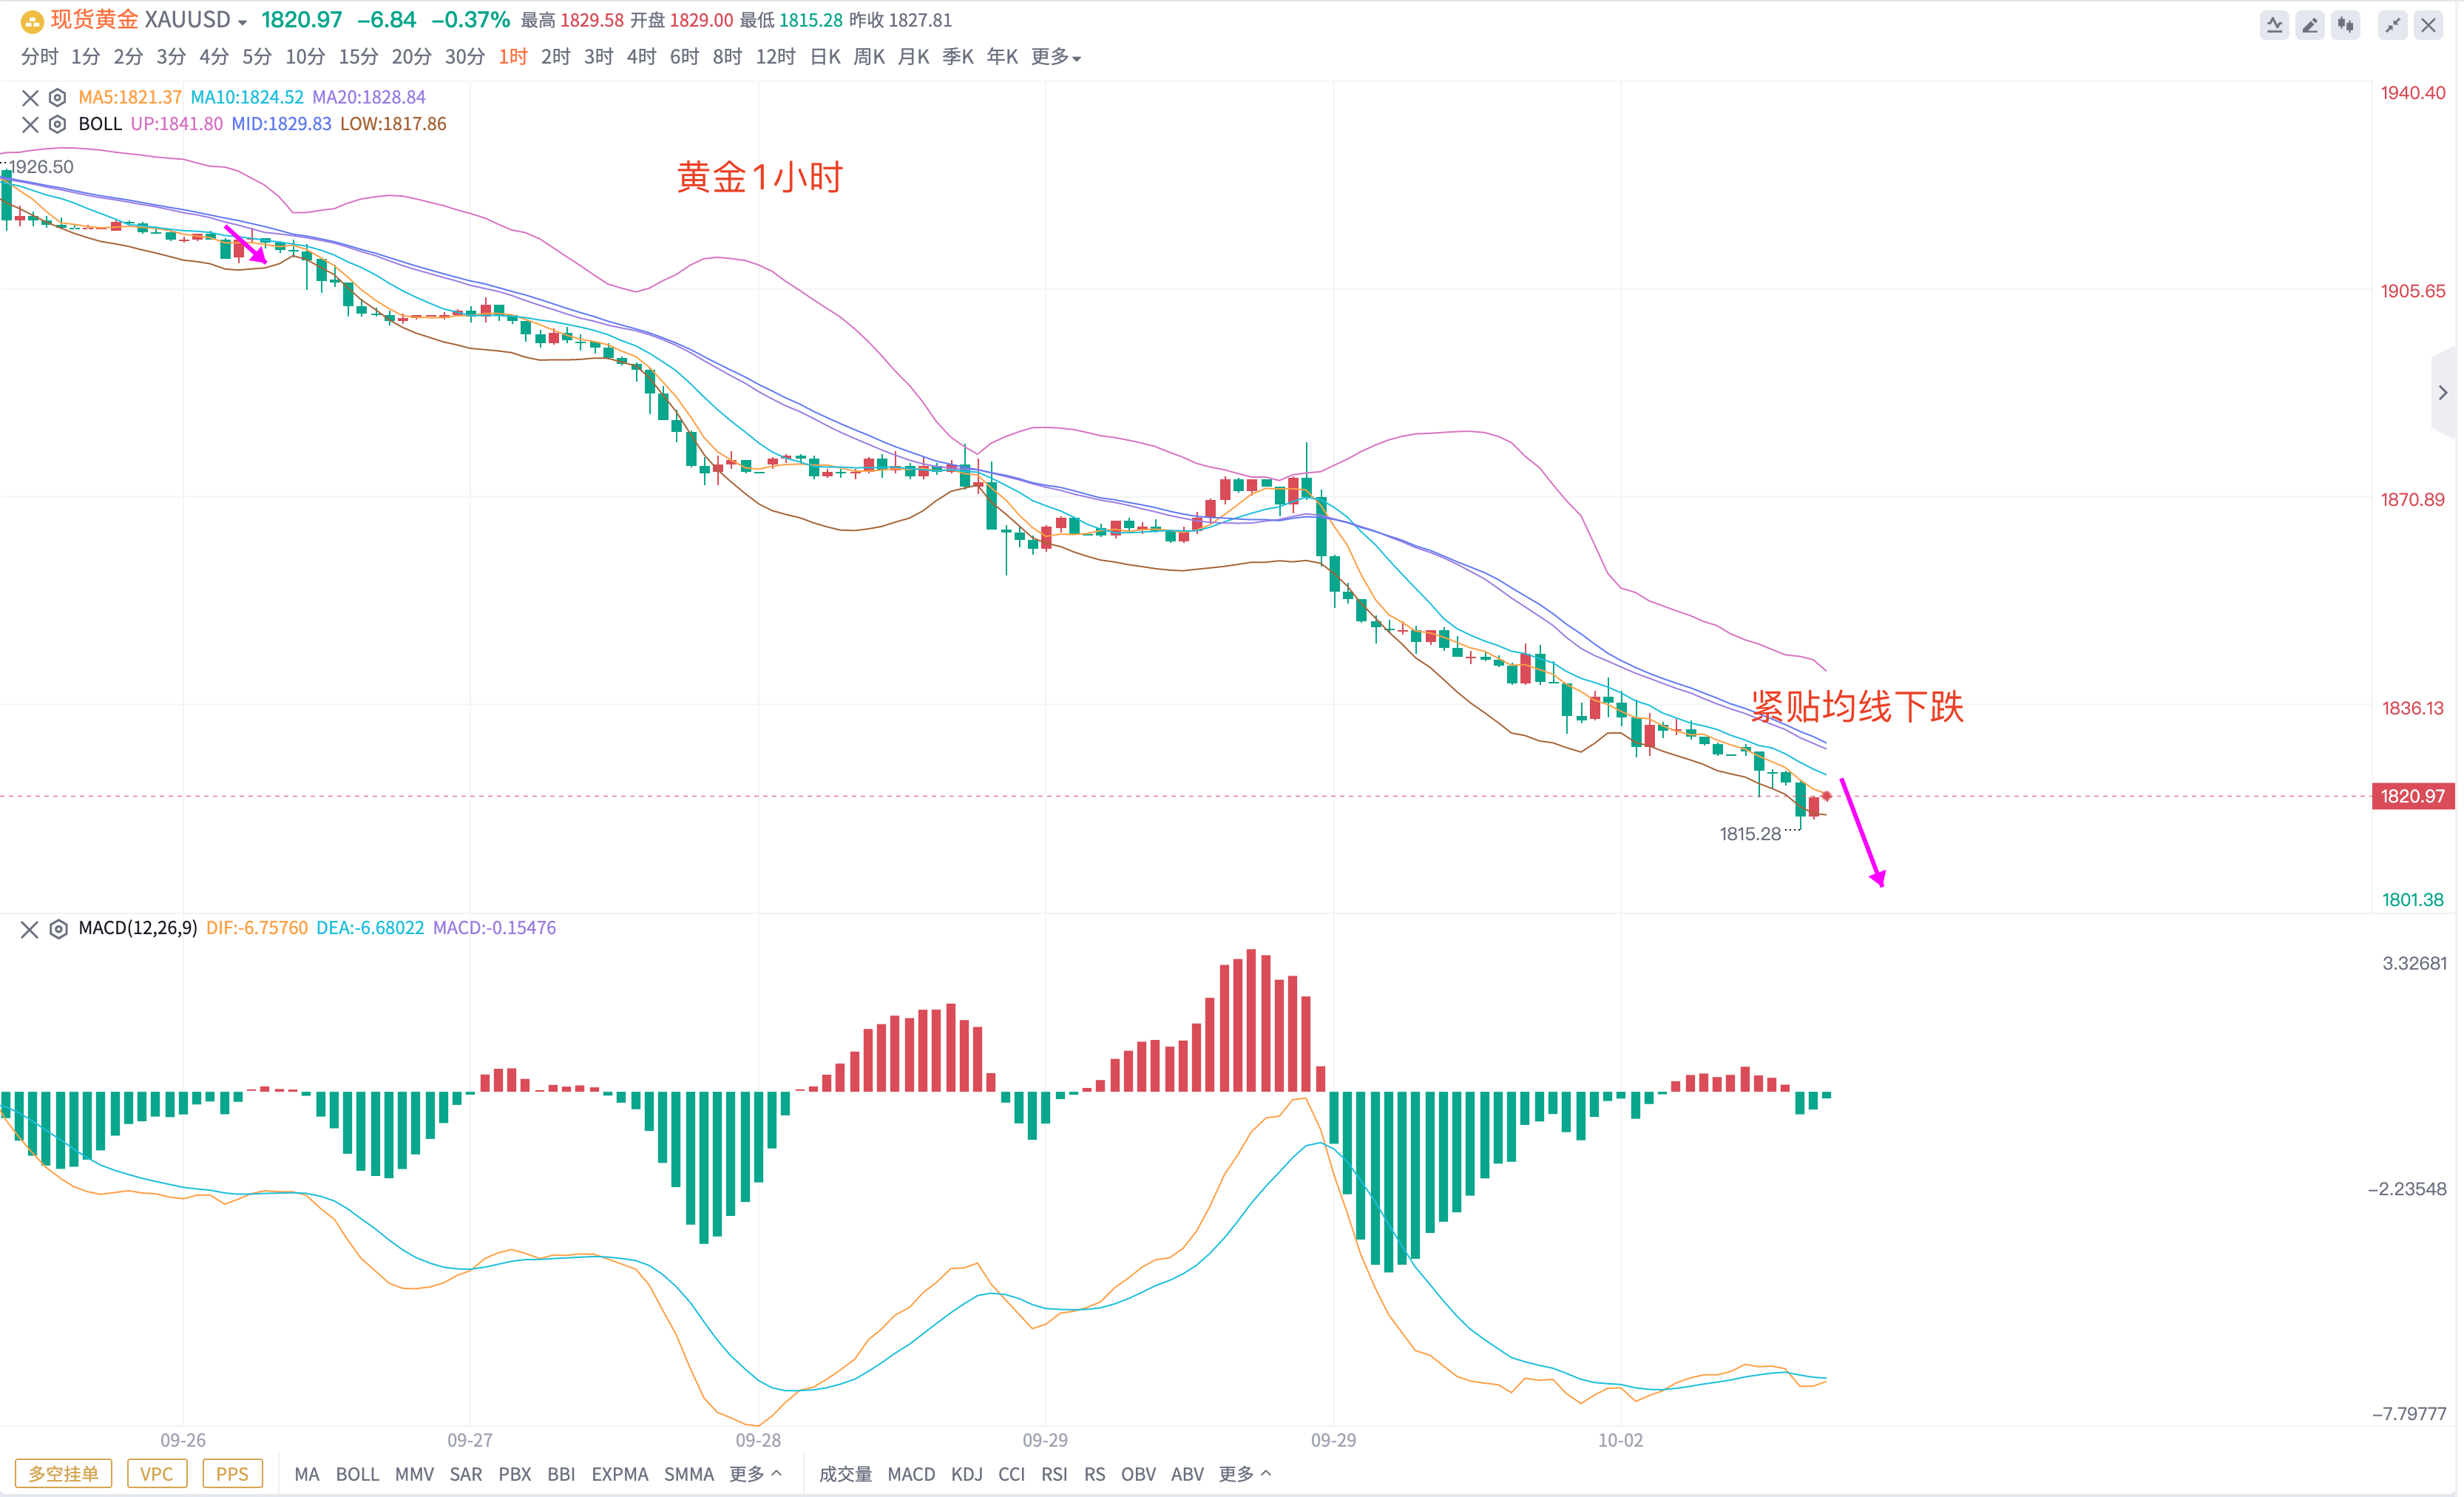Expand 更多 timeframe dropdown
Screen dimensions: 2464x1497
click(x=1056, y=57)
